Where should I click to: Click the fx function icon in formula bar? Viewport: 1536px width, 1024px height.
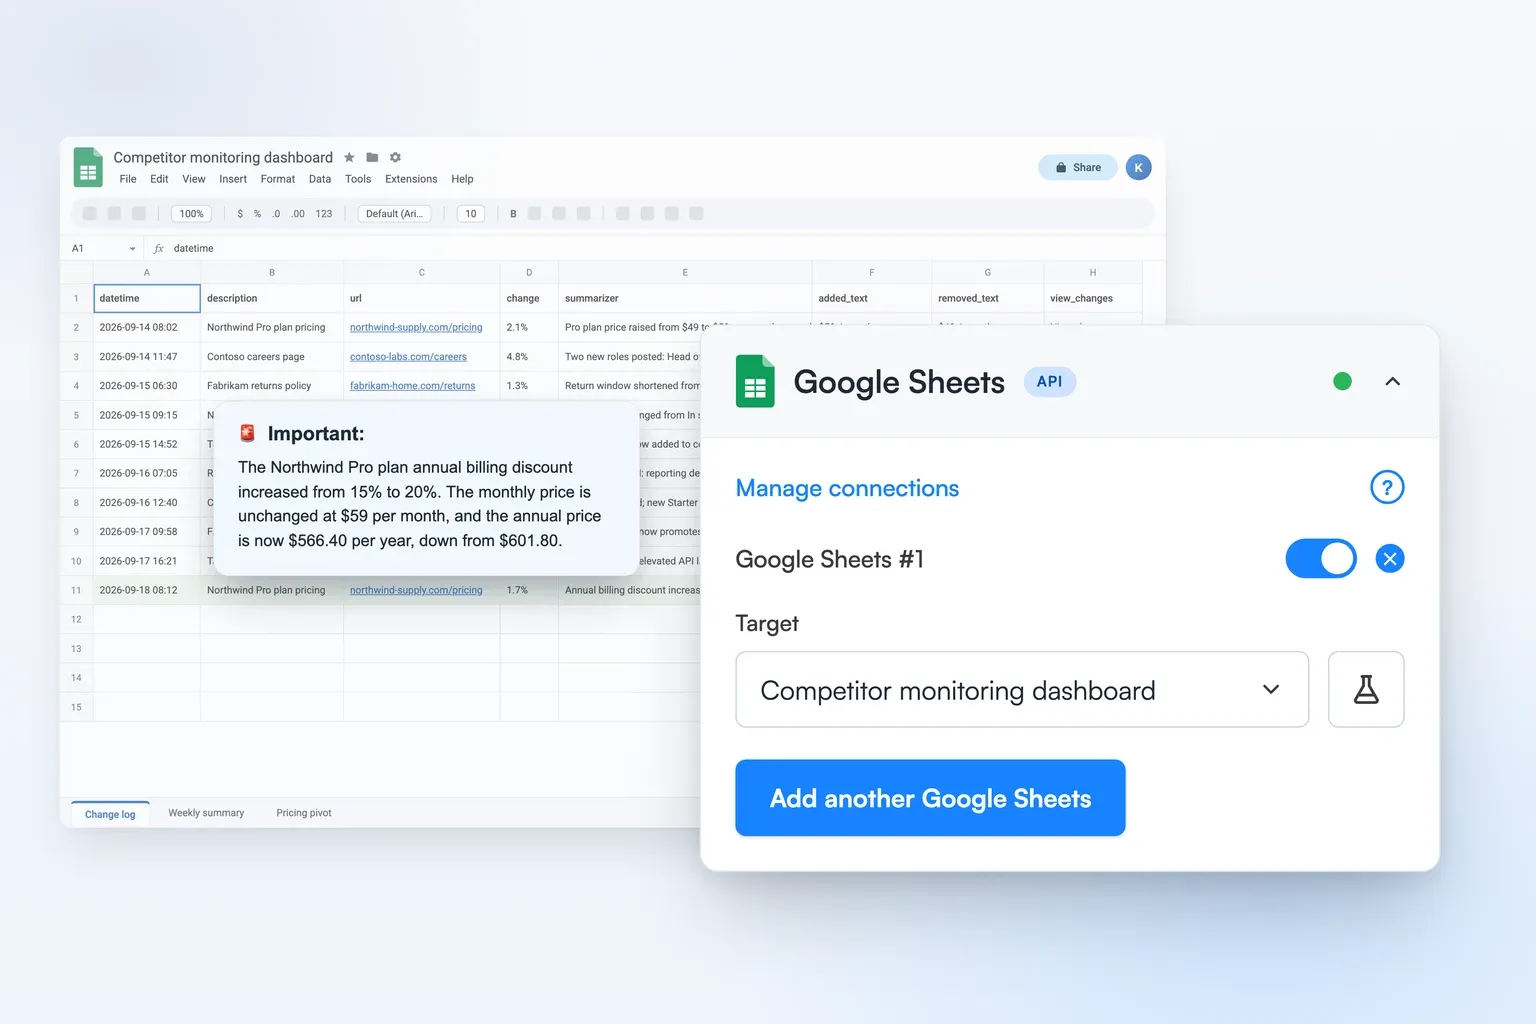[158, 248]
